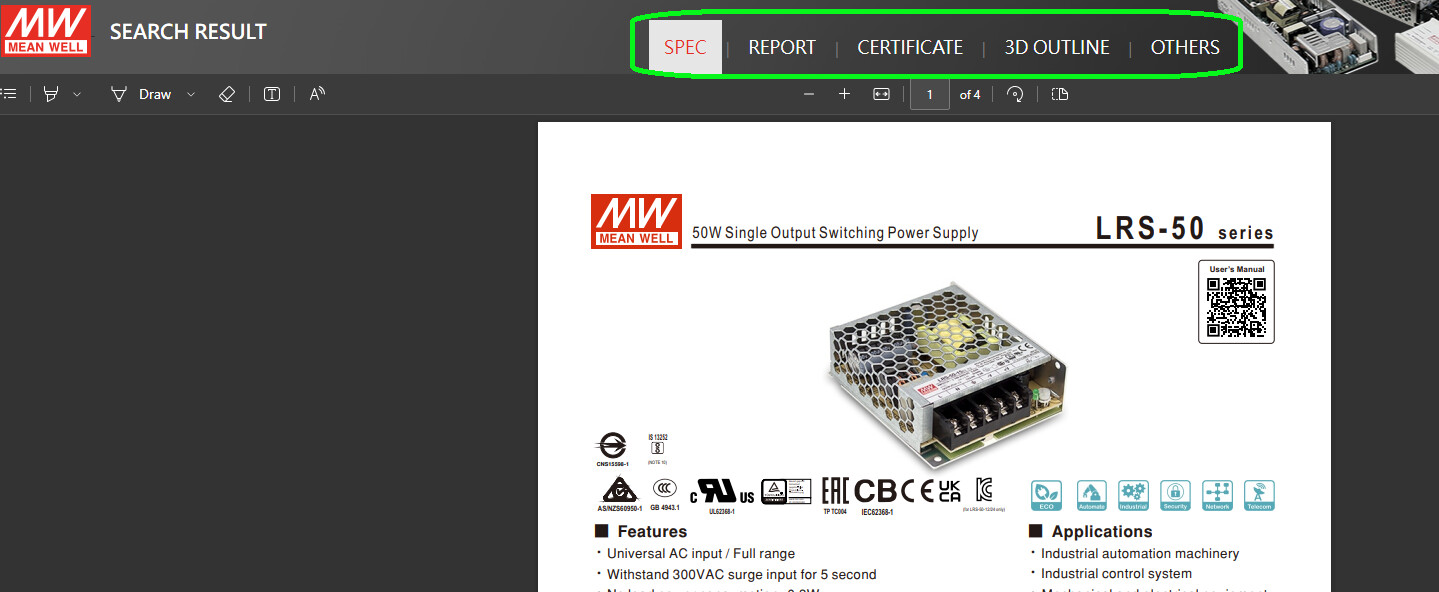Open the table of contents icon
This screenshot has width=1439, height=592.
point(9,94)
